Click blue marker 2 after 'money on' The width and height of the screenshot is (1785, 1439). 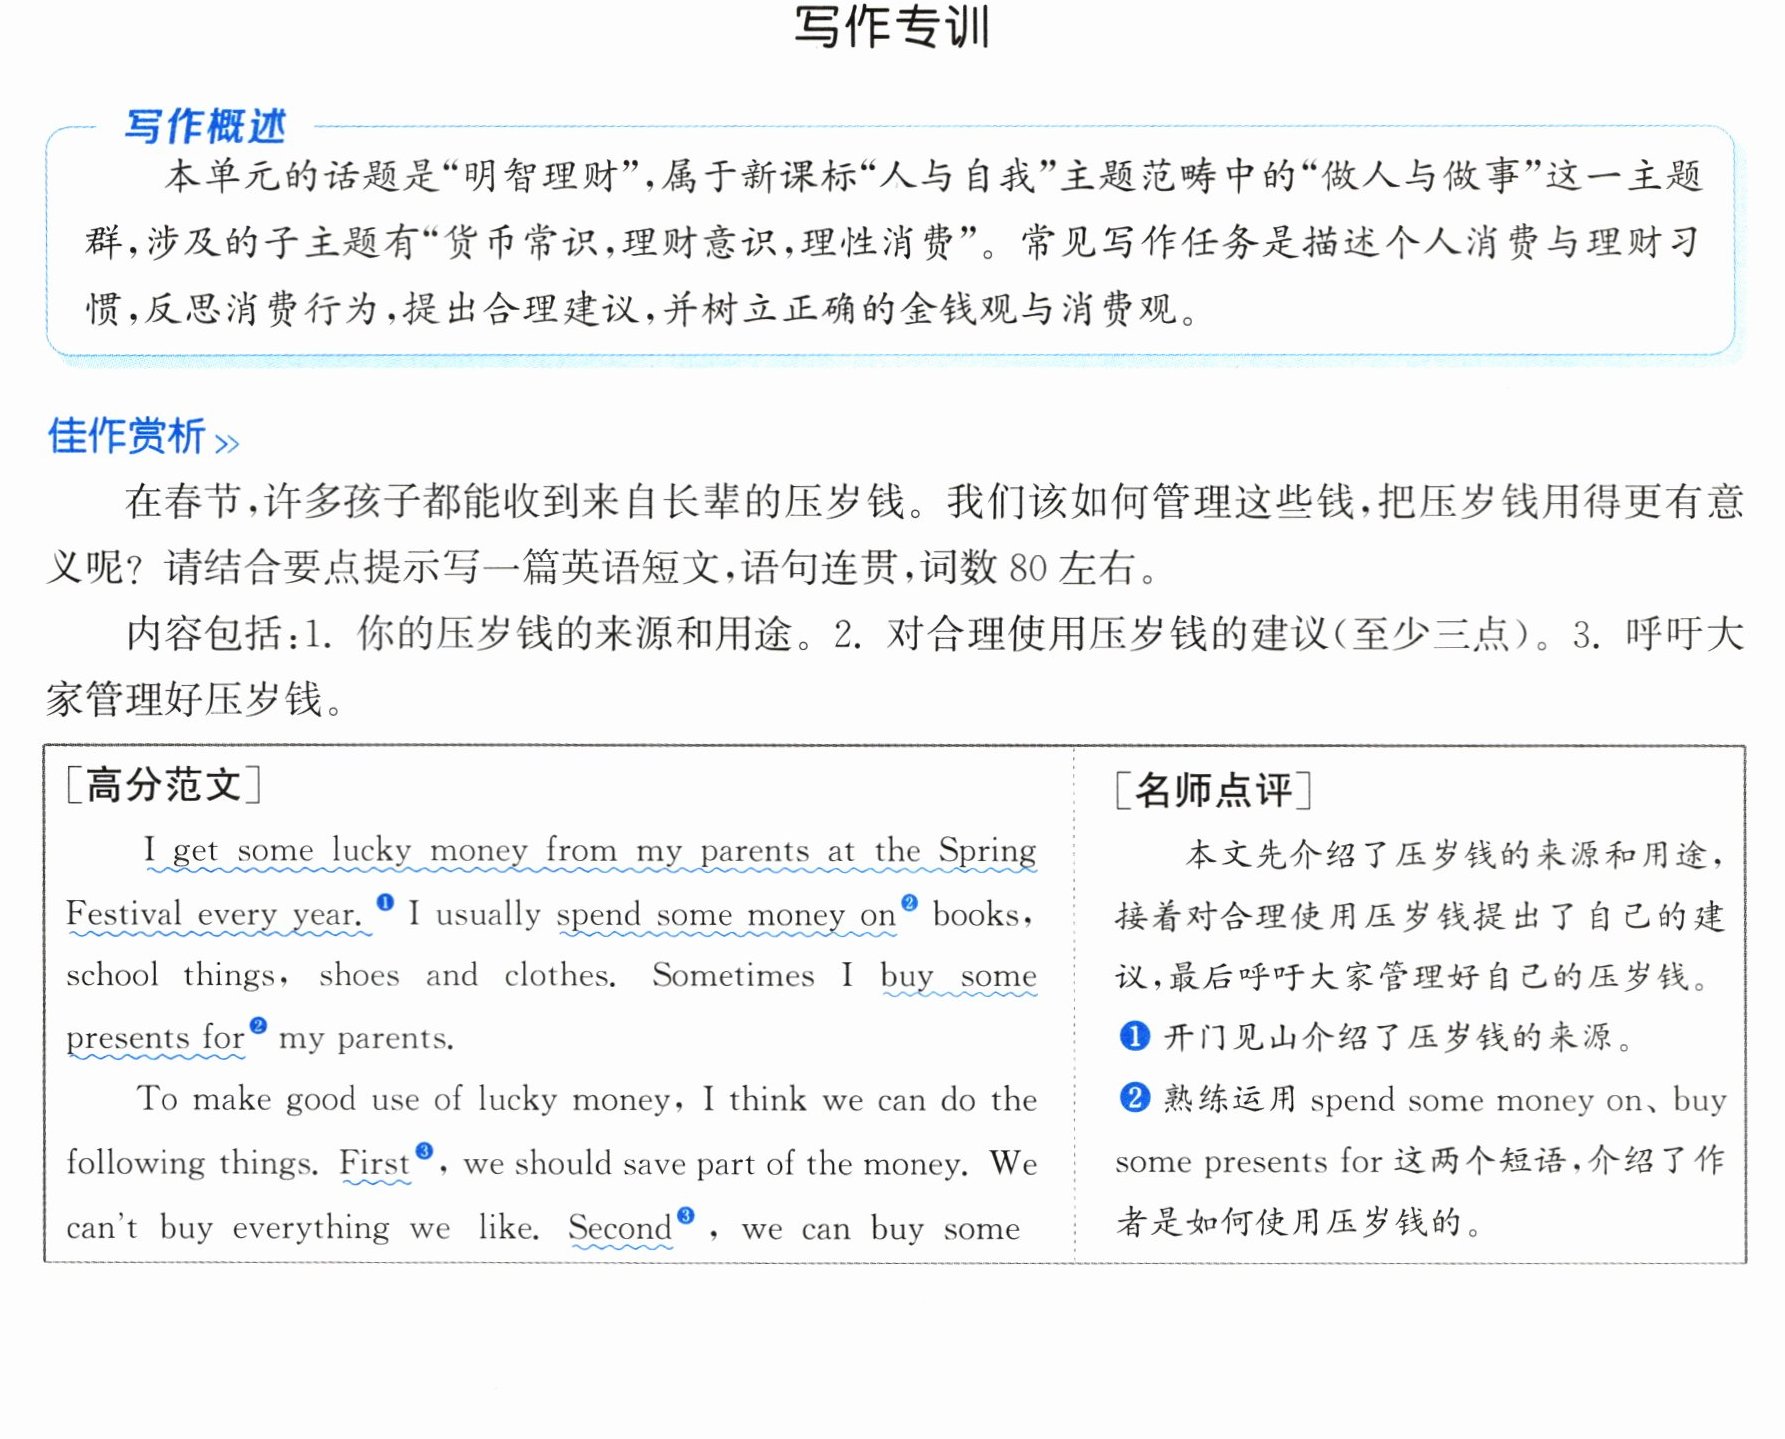point(909,903)
